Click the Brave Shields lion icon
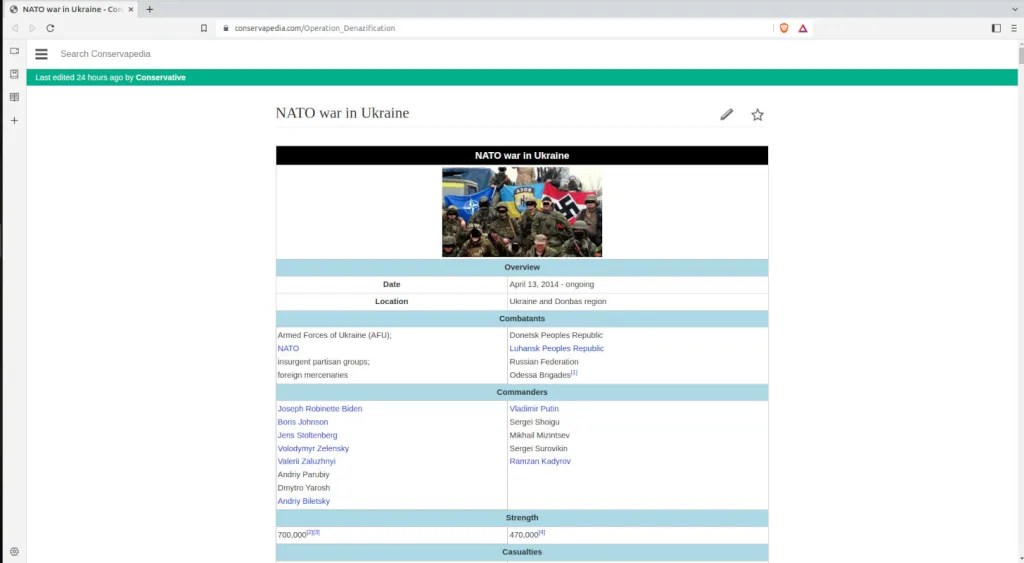The width and height of the screenshot is (1024, 563). click(784, 28)
